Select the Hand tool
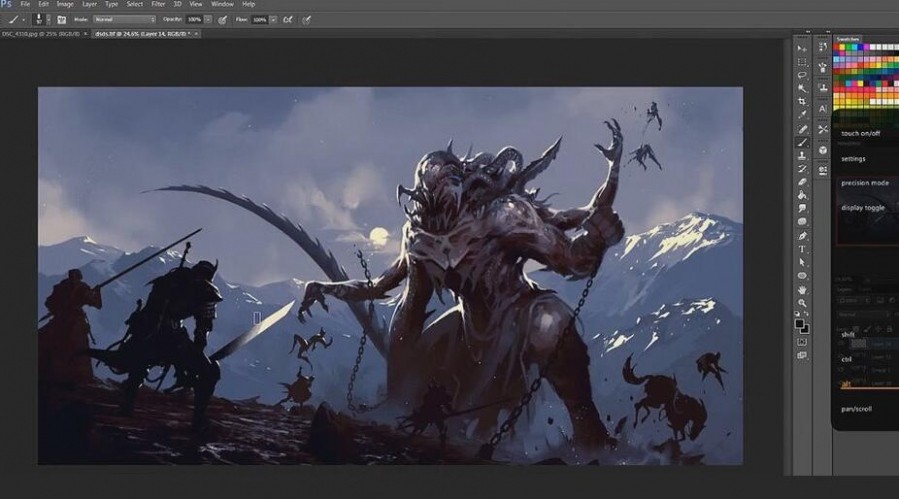This screenshot has width=899, height=499. 802,290
